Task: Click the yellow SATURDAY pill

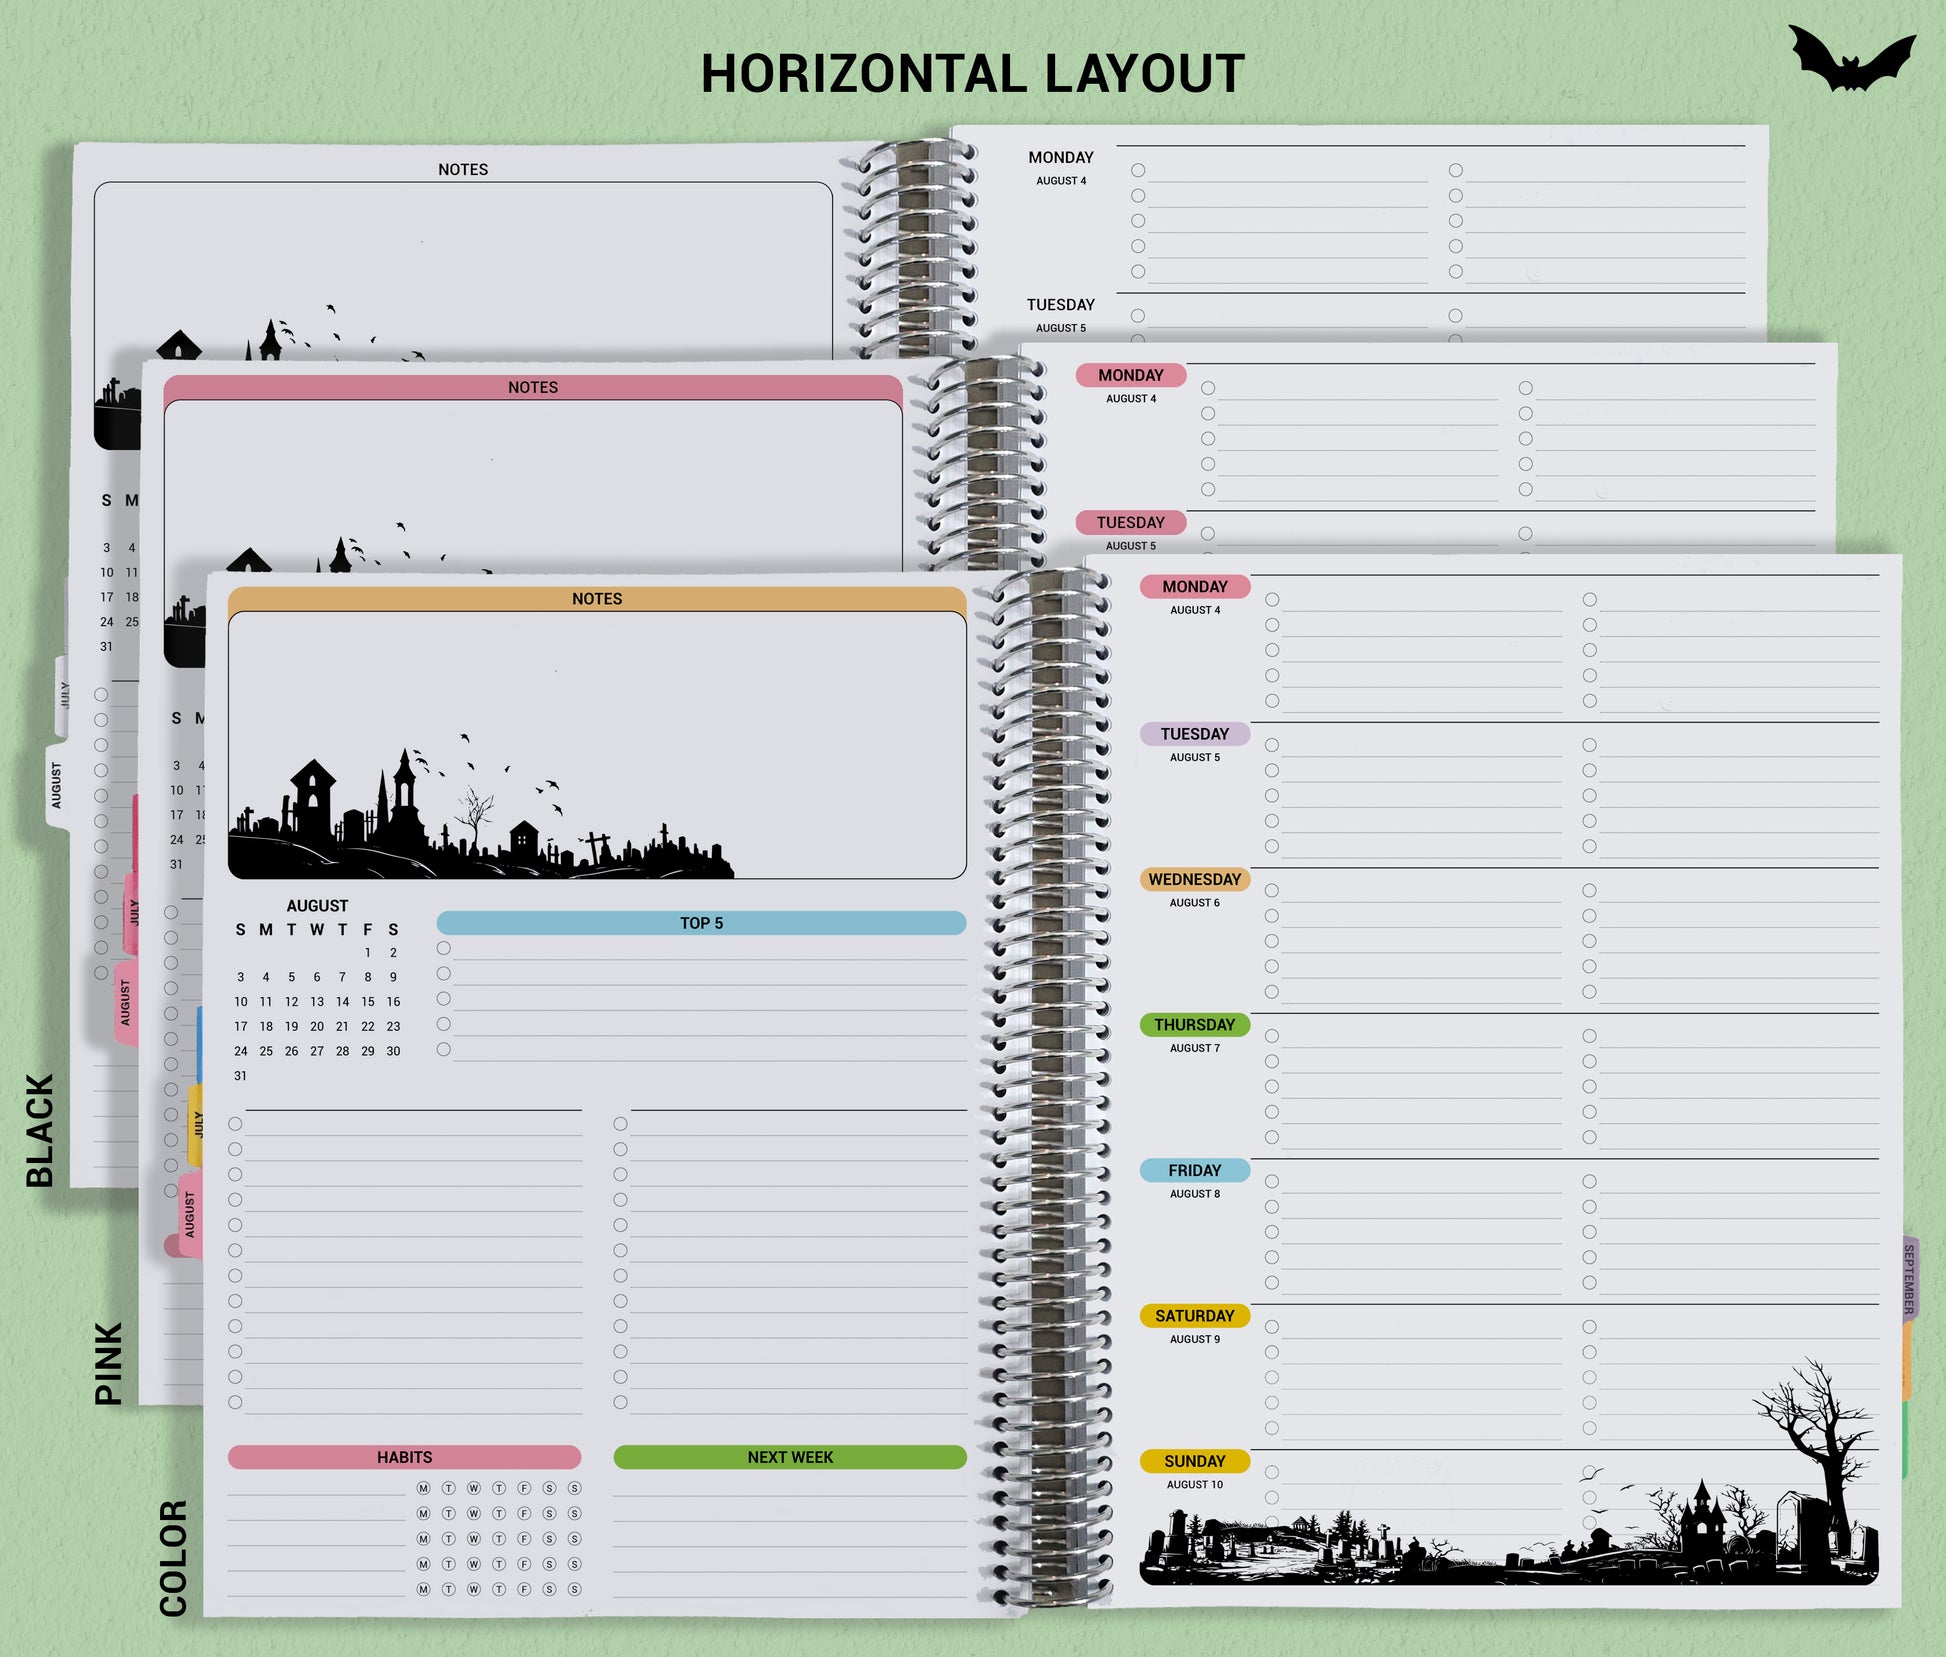Action: point(1195,1316)
